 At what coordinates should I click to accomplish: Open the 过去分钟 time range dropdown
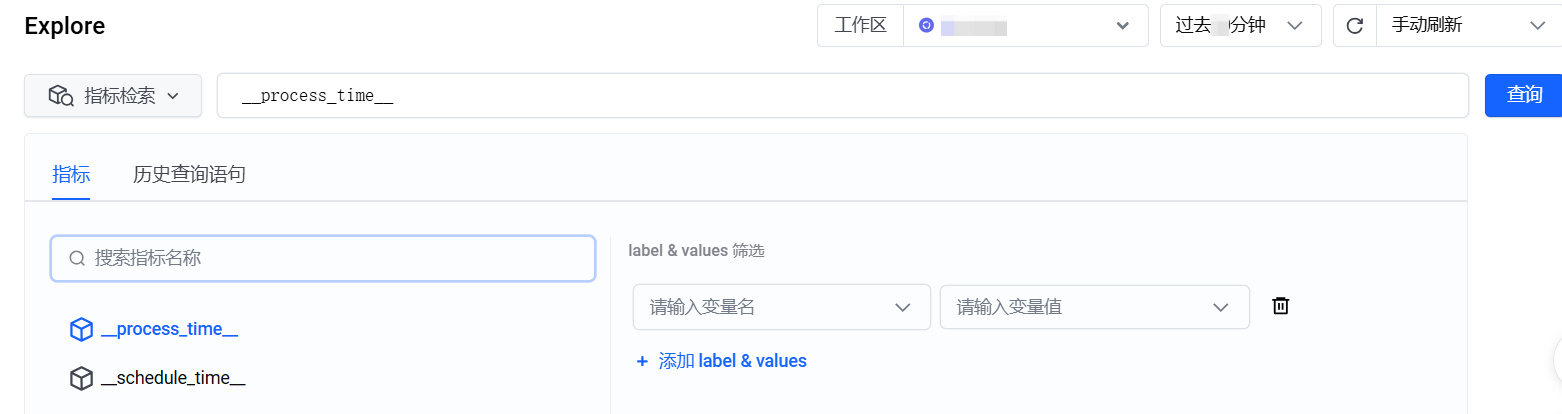pyautogui.click(x=1240, y=26)
